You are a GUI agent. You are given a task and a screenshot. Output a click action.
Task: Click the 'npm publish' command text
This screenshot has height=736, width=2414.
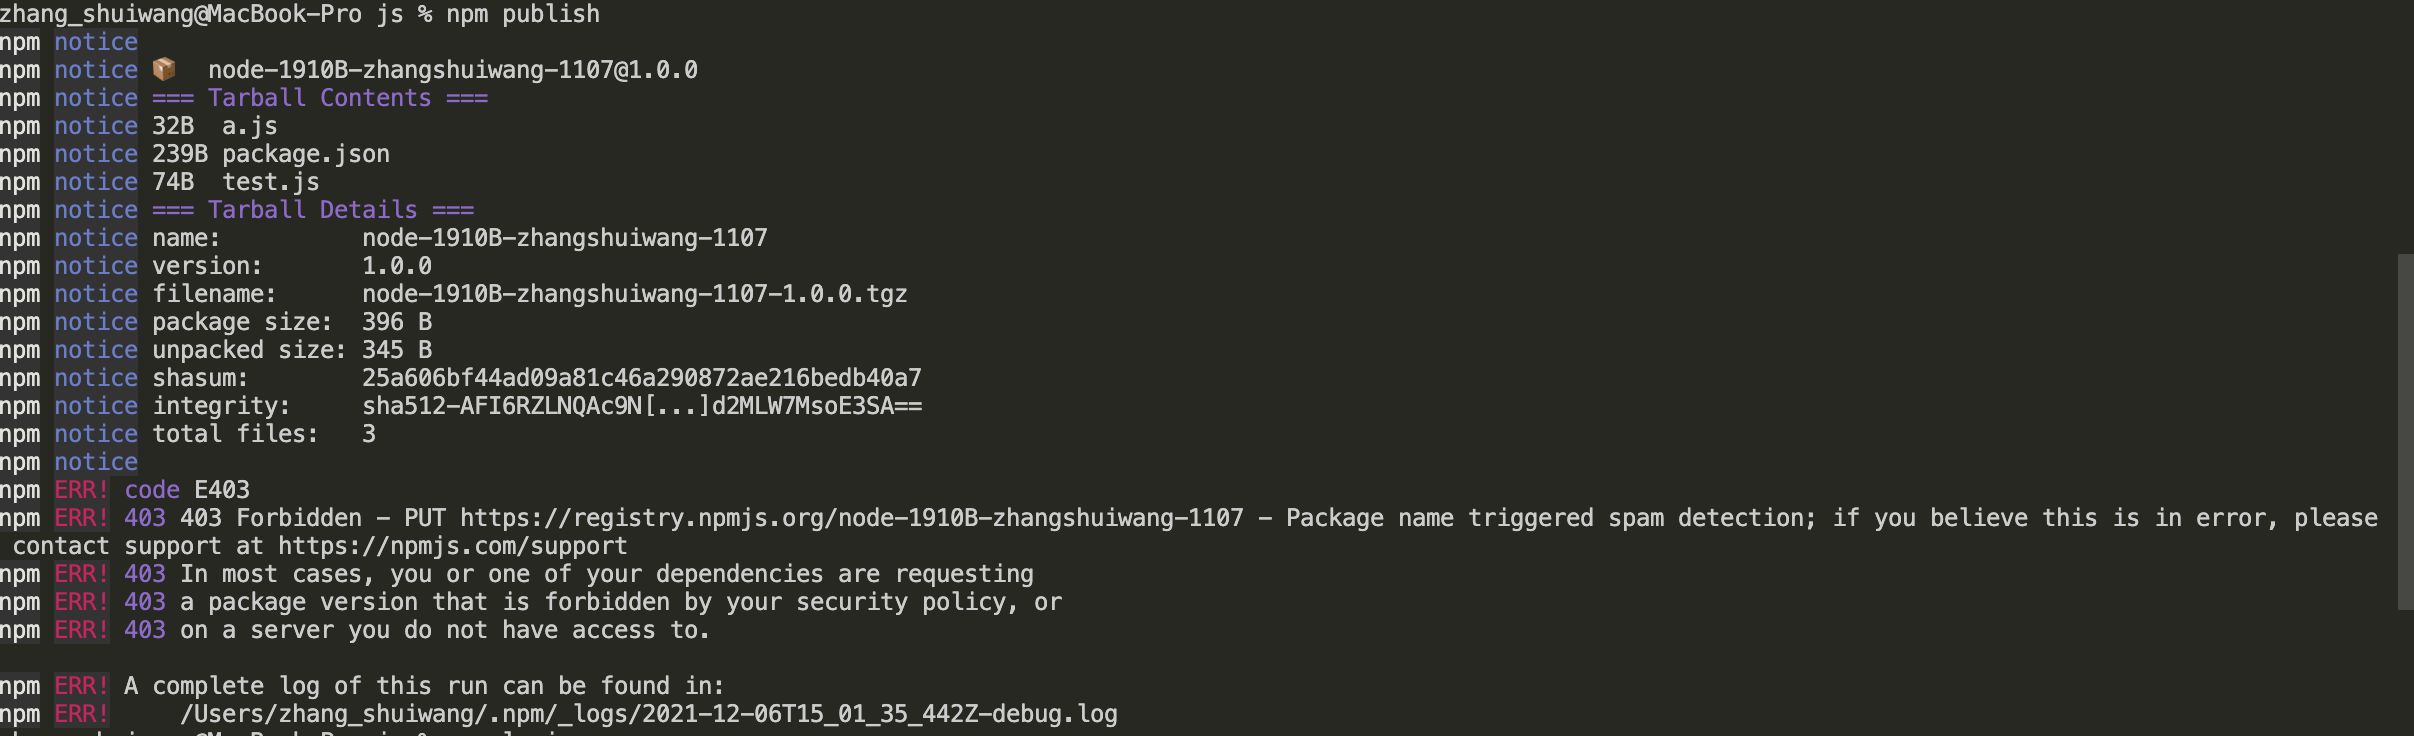point(523,14)
